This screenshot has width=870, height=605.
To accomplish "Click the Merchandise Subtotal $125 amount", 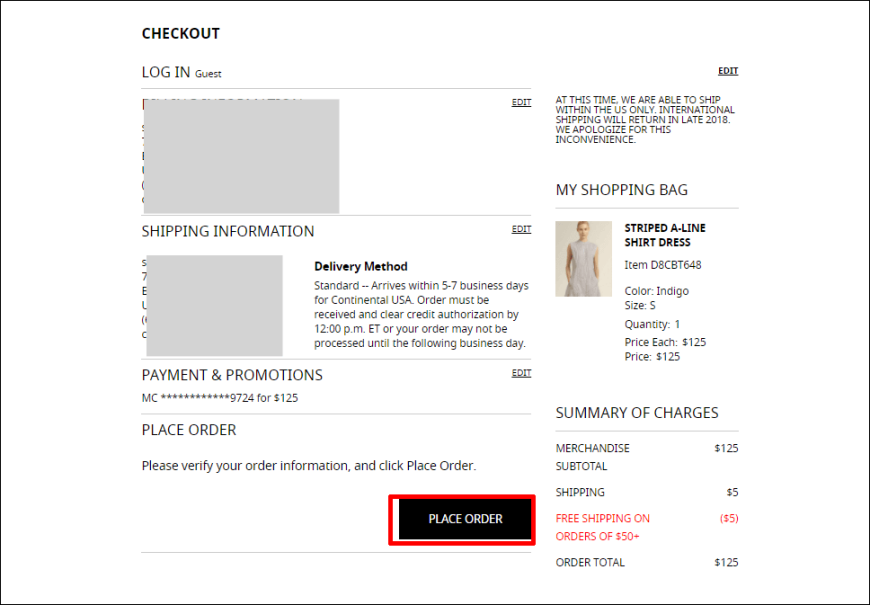I will (x=726, y=448).
